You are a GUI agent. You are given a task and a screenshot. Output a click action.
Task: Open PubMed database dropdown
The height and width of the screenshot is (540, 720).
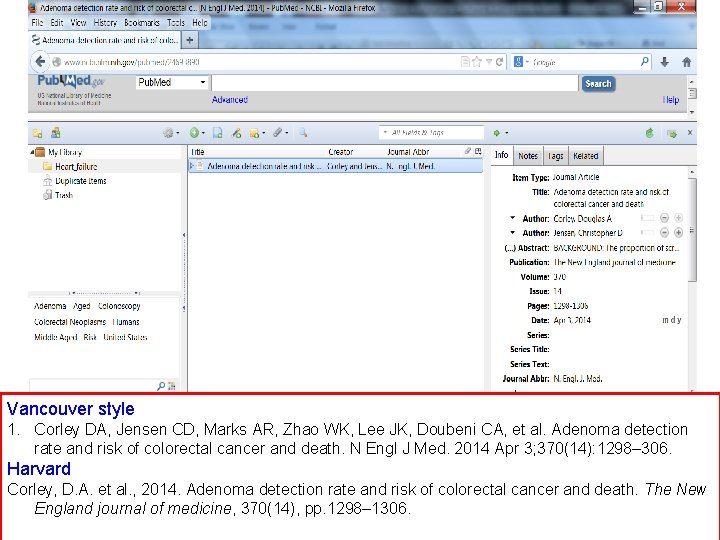click(173, 82)
